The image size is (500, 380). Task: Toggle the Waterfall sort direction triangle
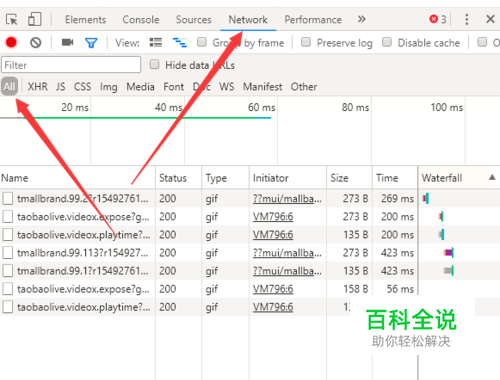click(492, 177)
